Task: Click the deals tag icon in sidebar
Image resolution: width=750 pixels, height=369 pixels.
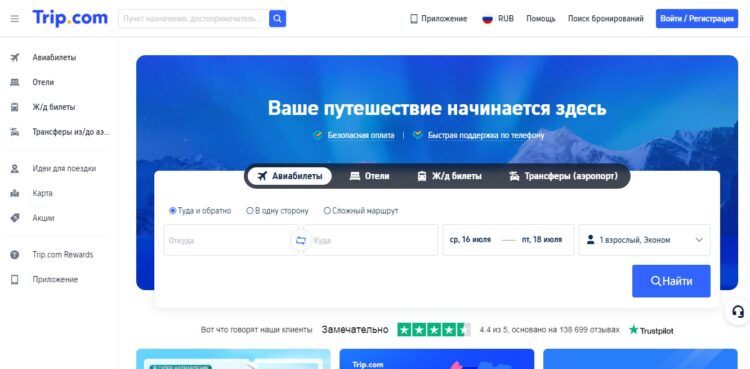Action: (x=15, y=218)
